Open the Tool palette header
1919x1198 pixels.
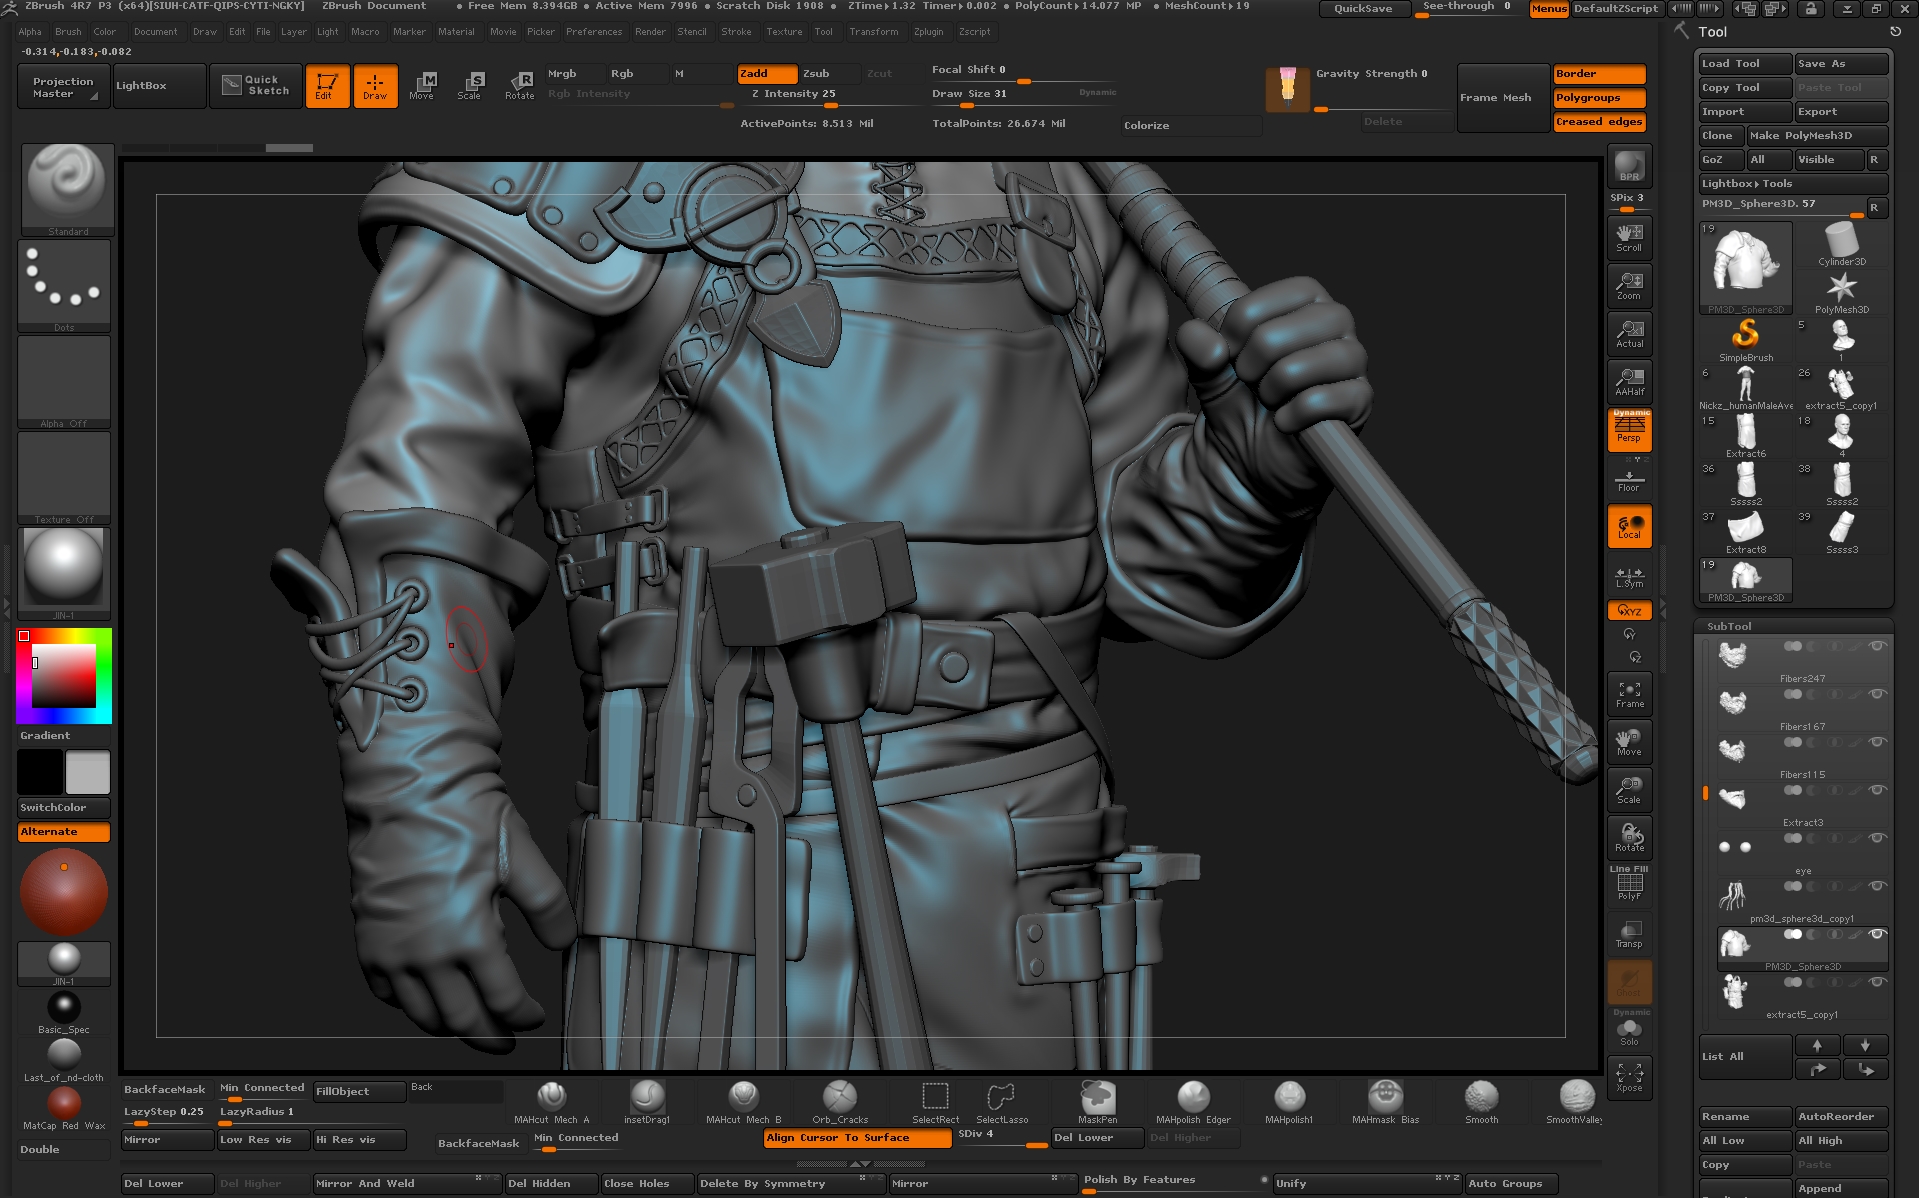[1712, 32]
